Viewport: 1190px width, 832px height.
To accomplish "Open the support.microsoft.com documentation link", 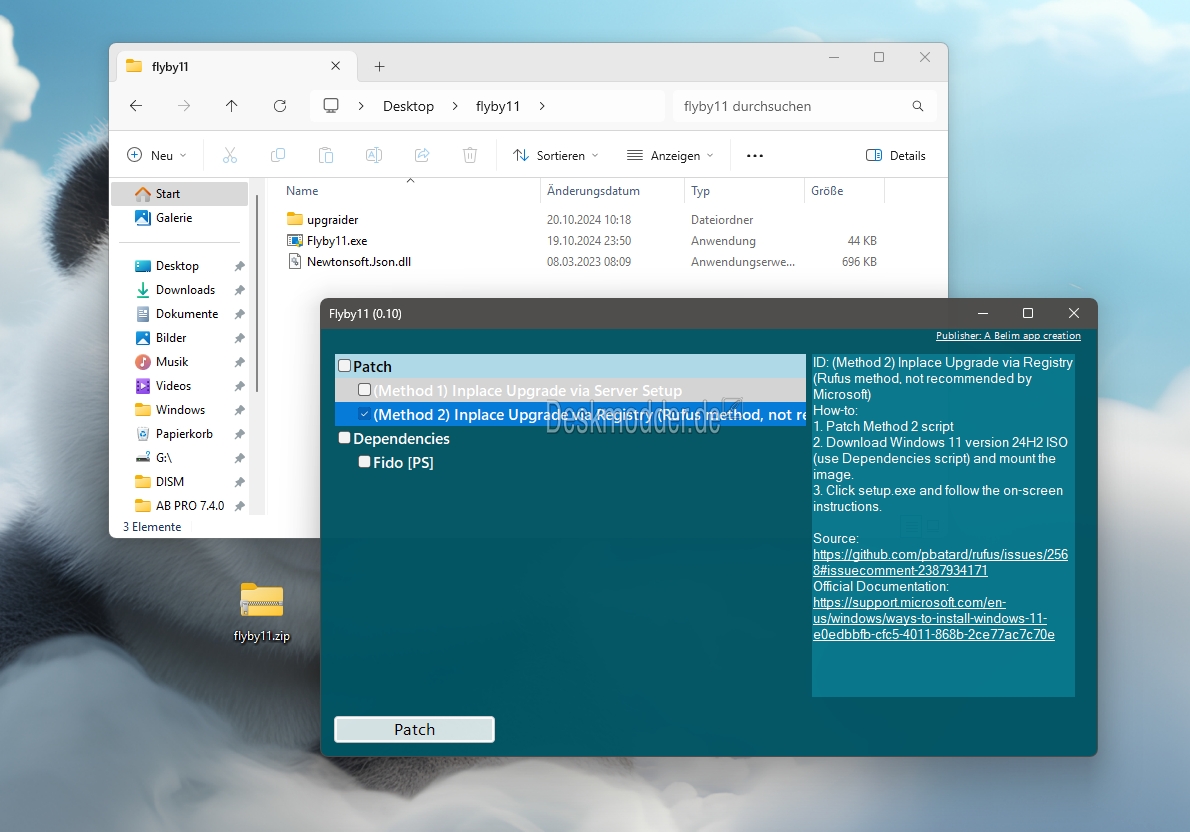I will pyautogui.click(x=933, y=619).
